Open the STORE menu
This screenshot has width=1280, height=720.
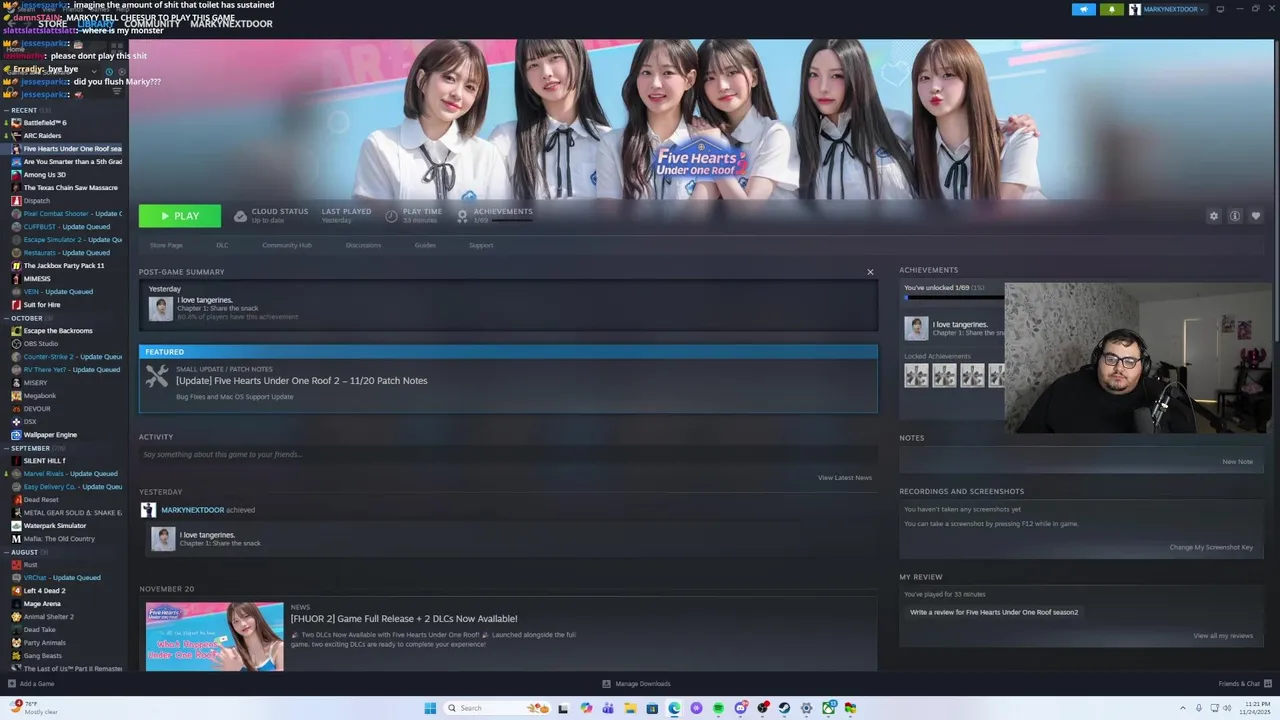(x=52, y=24)
